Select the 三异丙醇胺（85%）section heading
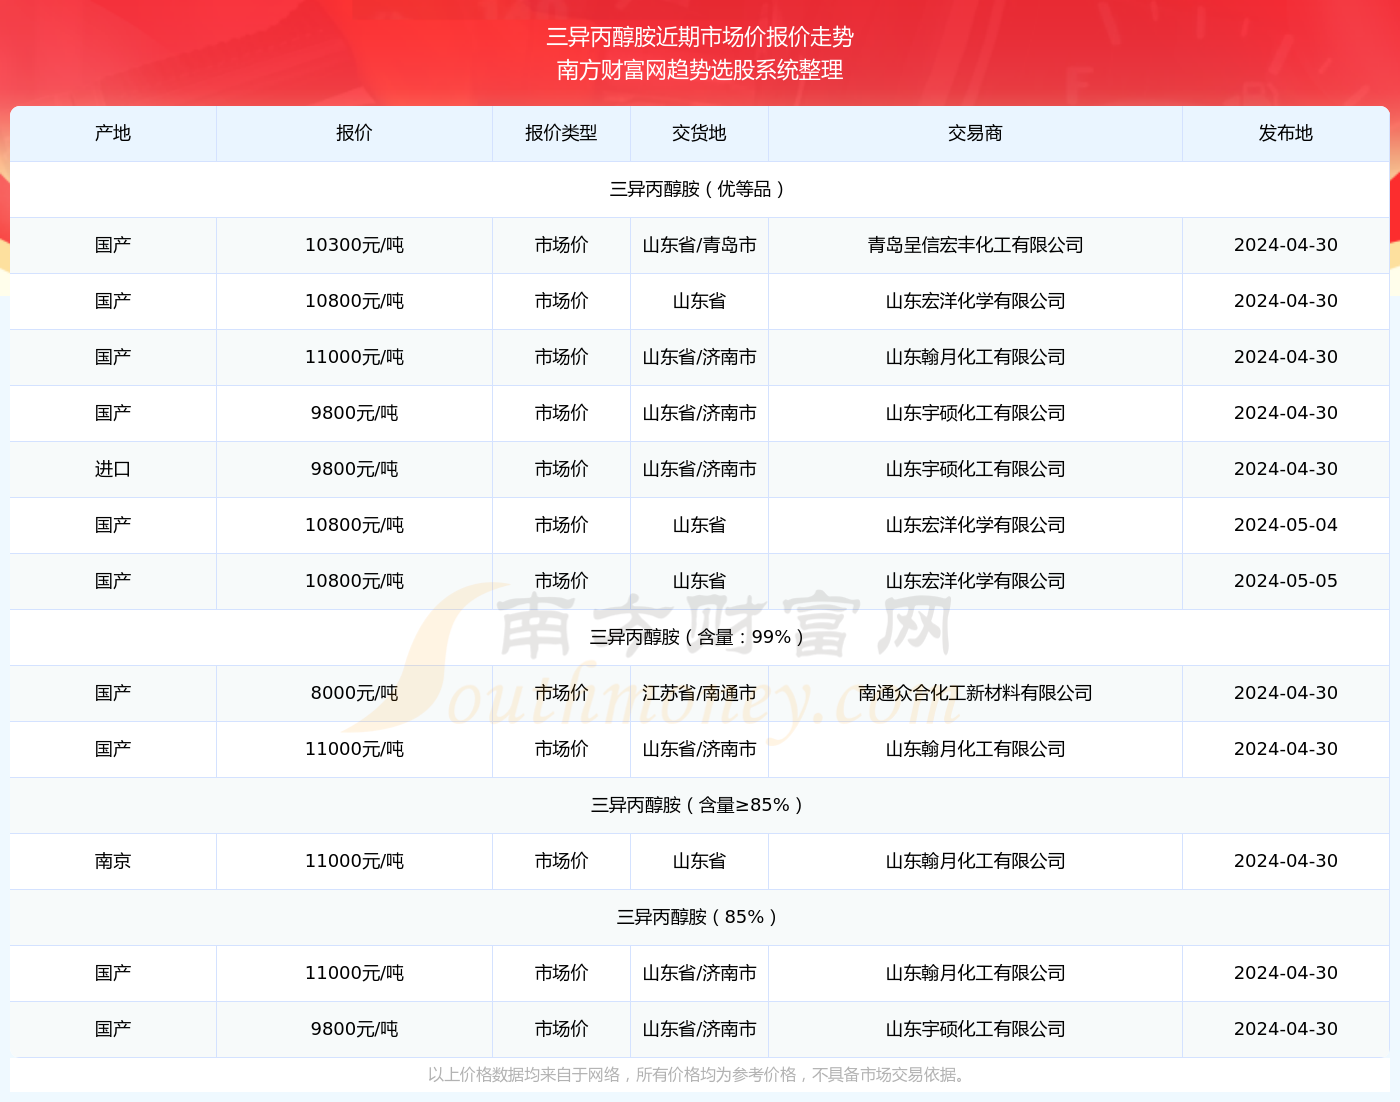The image size is (1400, 1102). 699,917
